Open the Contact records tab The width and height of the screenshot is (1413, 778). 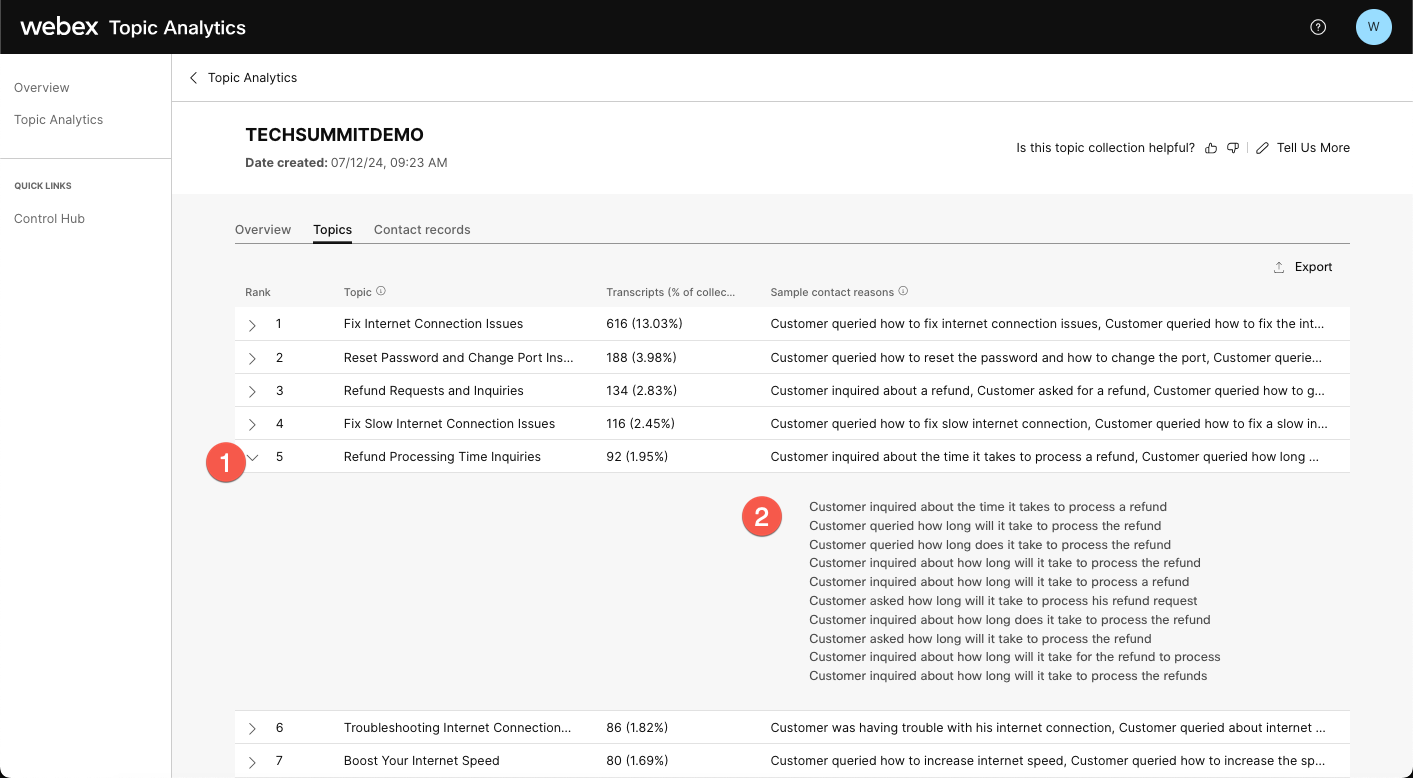click(x=422, y=230)
